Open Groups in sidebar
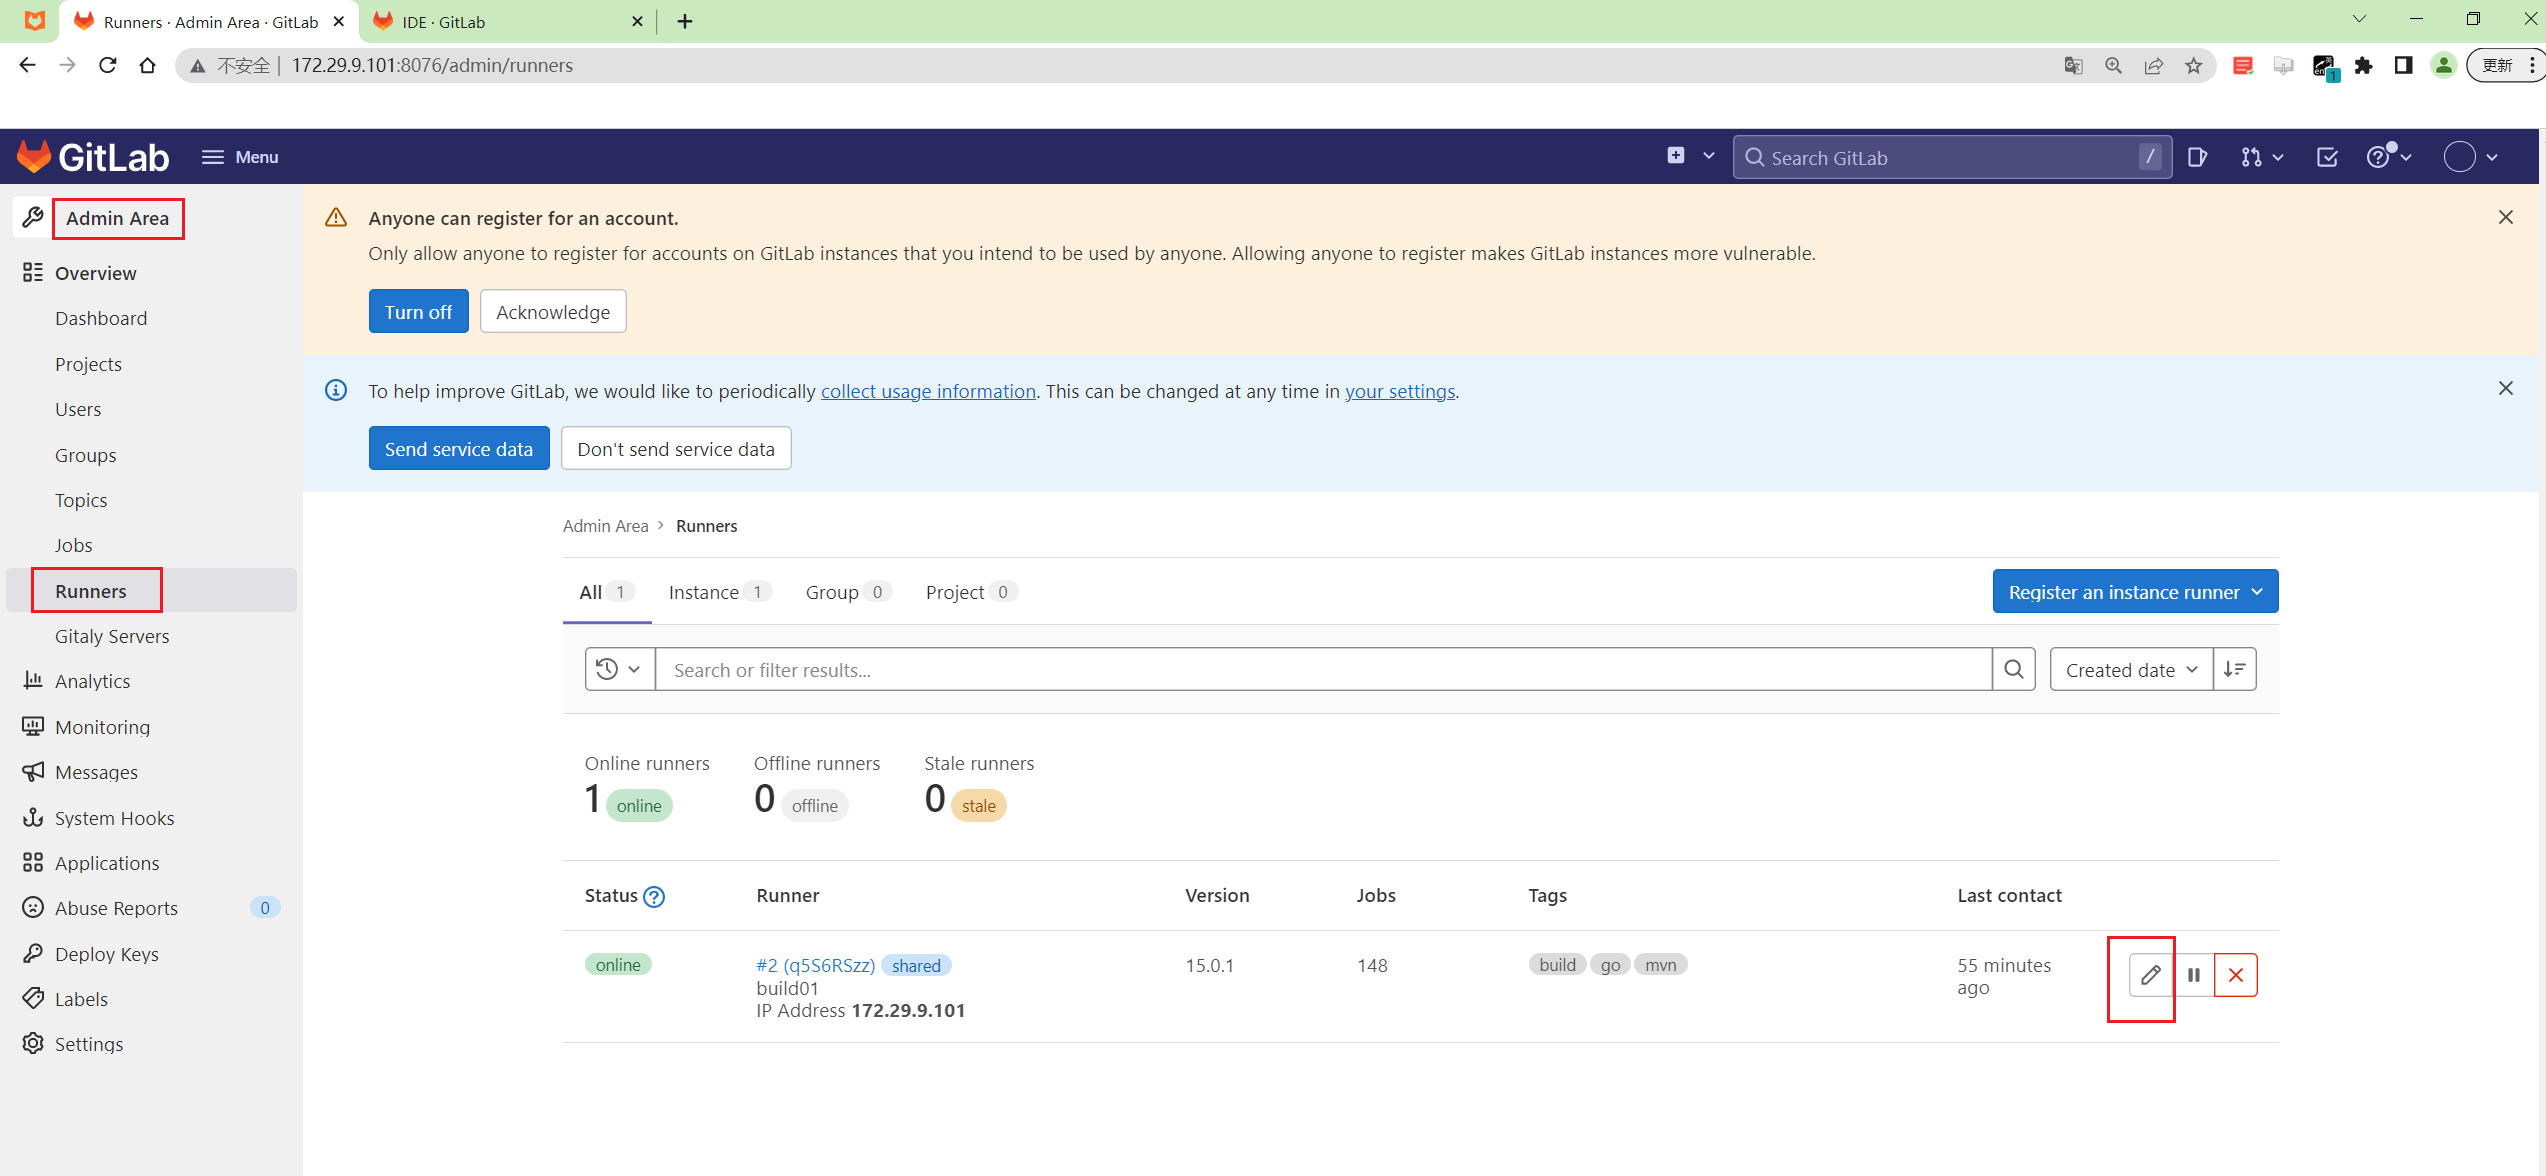This screenshot has width=2546, height=1176. [x=86, y=455]
